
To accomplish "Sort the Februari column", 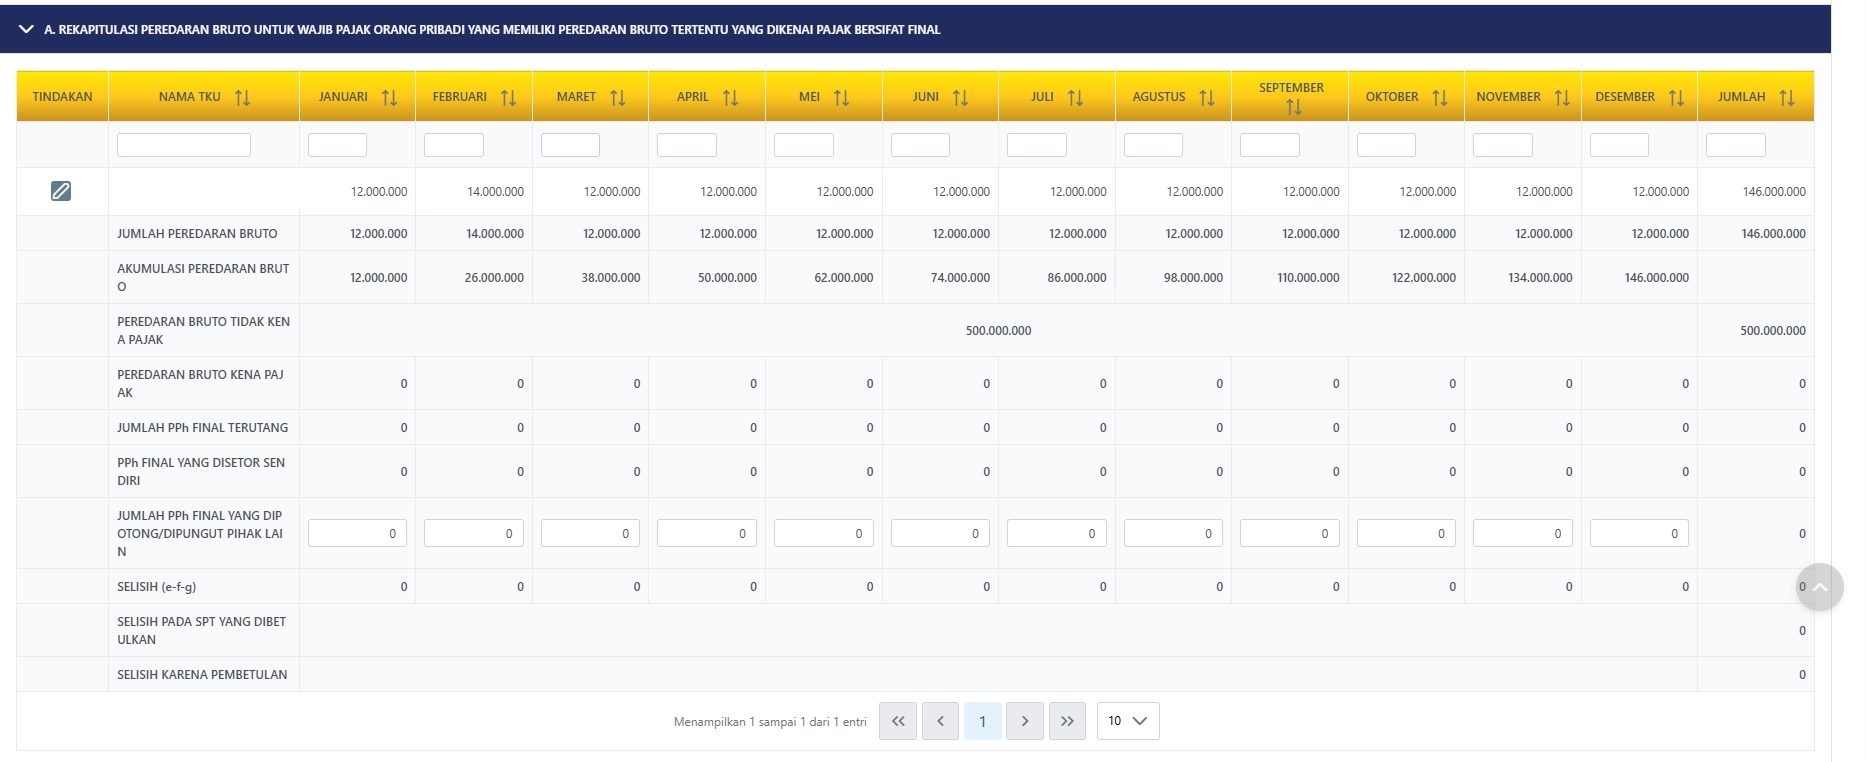I will [x=508, y=97].
